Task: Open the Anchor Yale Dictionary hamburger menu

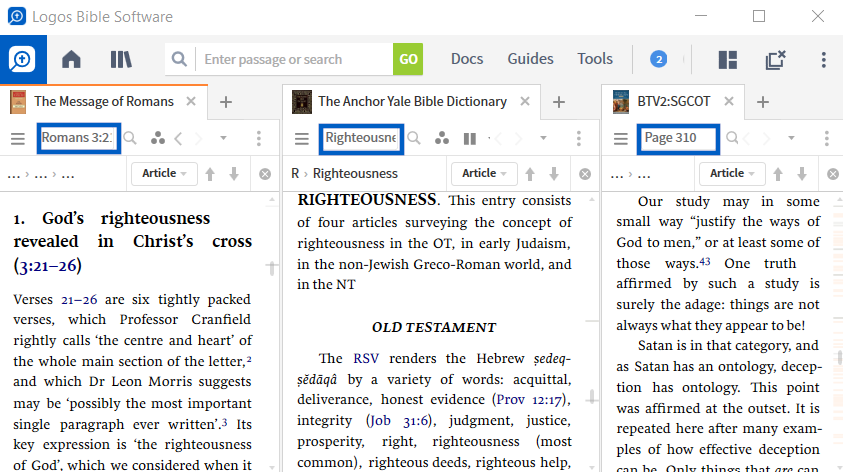Action: tap(302, 139)
